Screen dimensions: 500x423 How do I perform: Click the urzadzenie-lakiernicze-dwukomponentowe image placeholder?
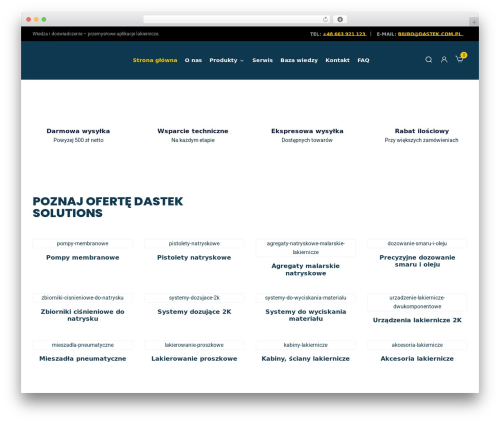(417, 302)
